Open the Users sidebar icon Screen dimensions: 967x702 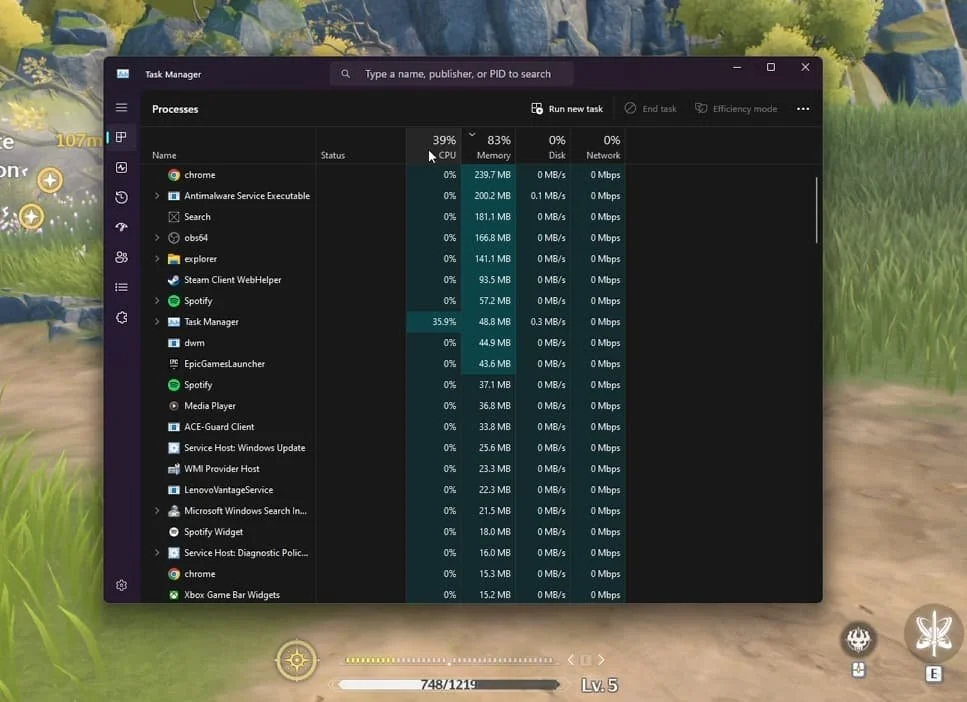pos(121,257)
